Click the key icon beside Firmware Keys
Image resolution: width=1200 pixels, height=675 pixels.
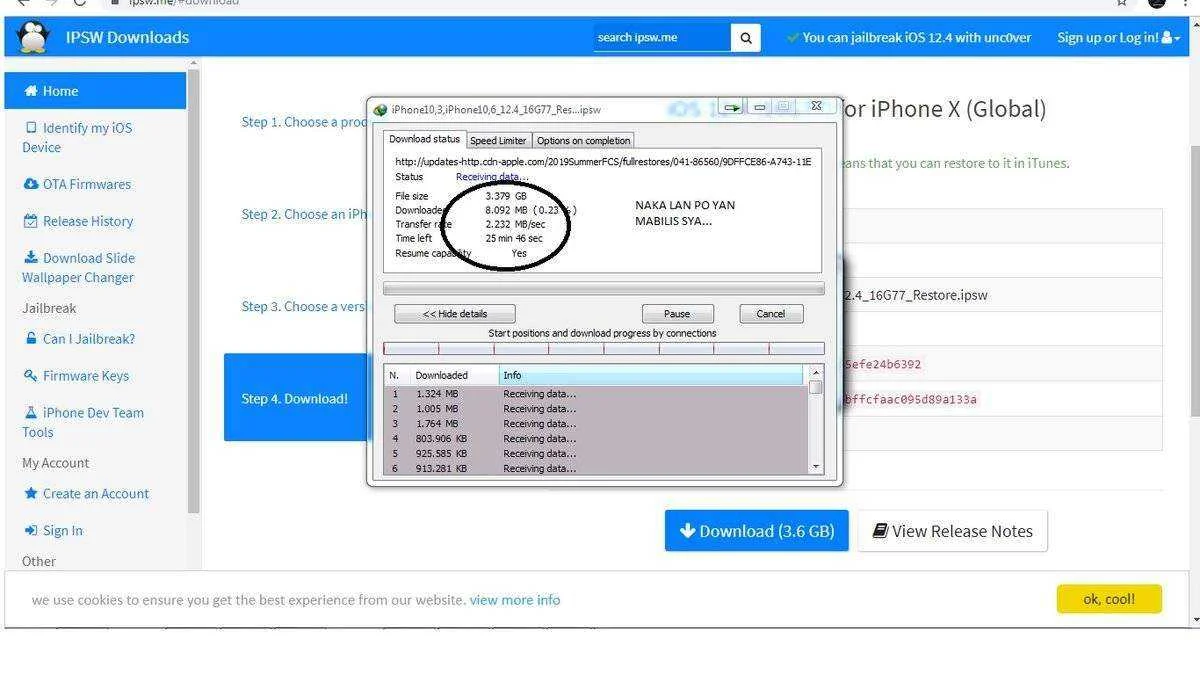[x=31, y=376]
